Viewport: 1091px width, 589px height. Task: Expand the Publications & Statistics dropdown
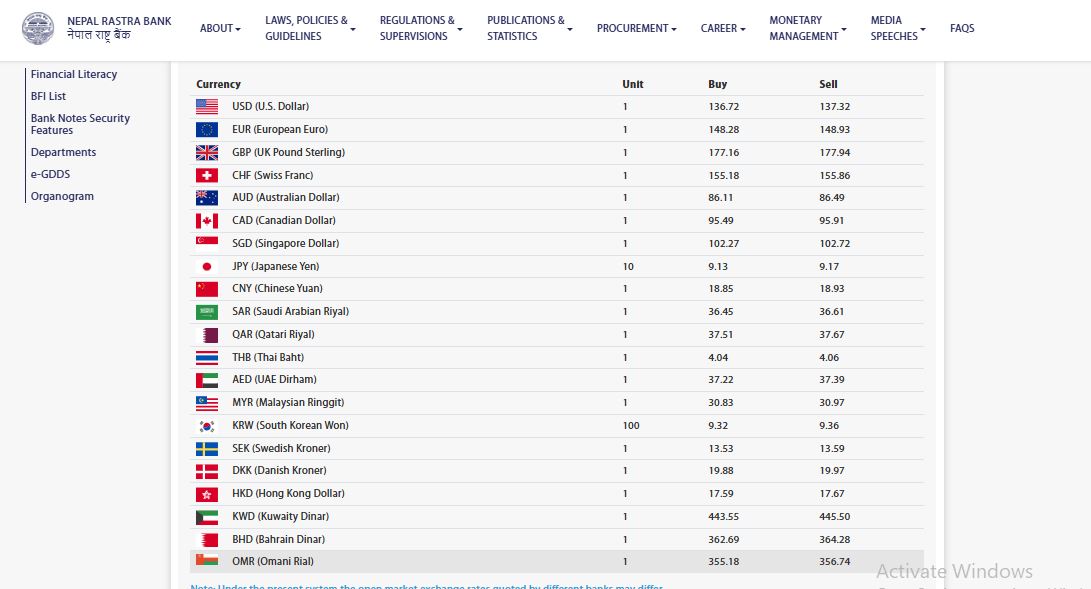click(529, 28)
